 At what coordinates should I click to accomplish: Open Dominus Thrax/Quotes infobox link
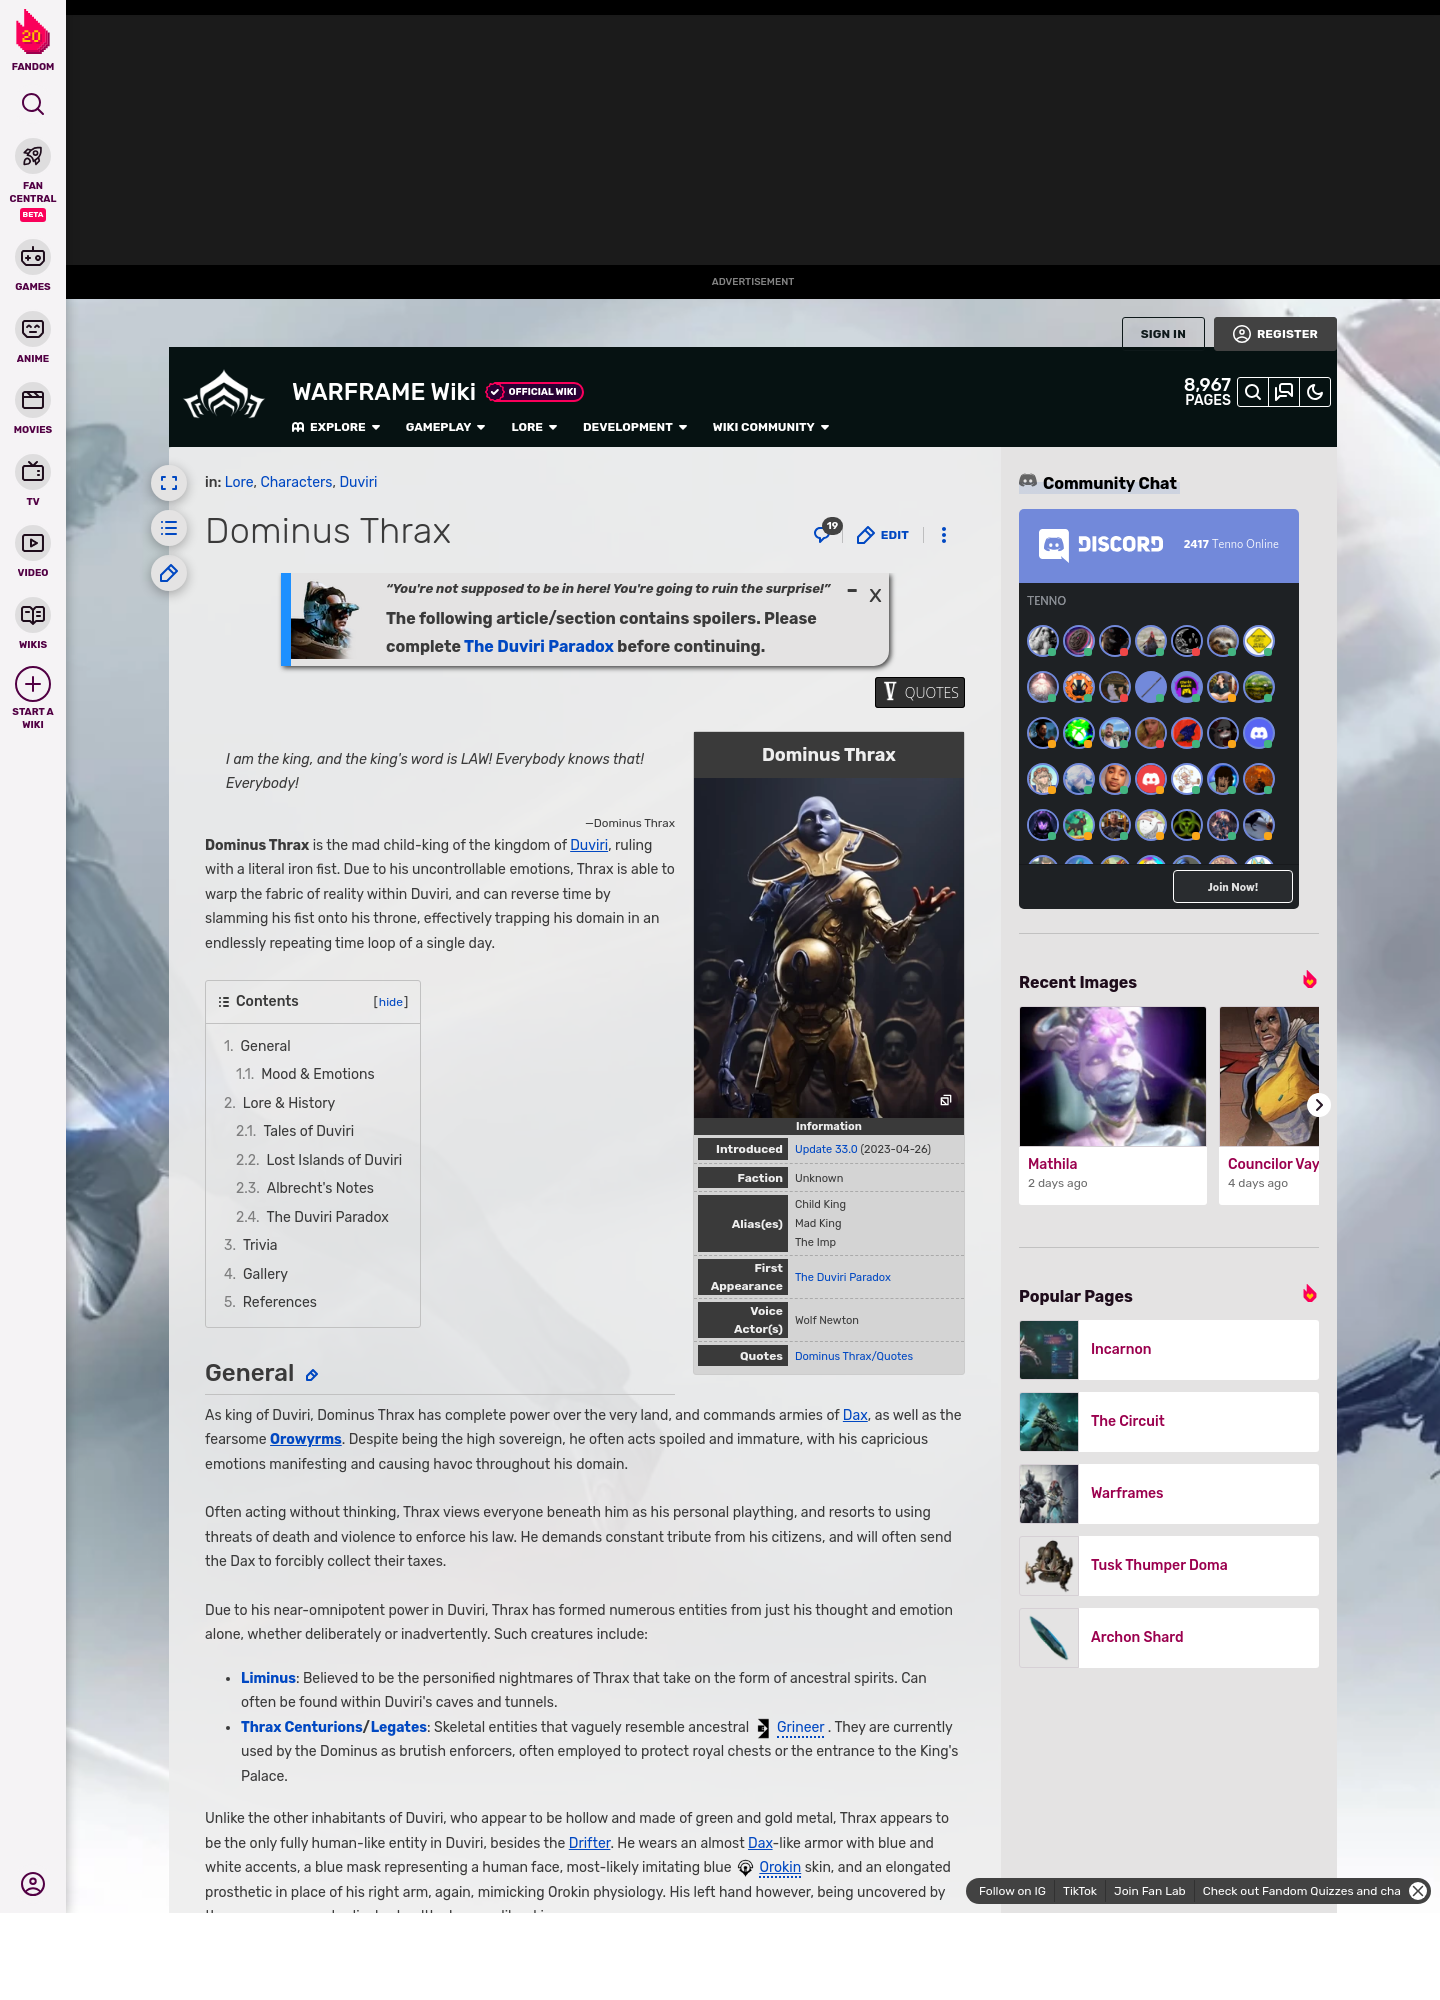click(854, 1356)
